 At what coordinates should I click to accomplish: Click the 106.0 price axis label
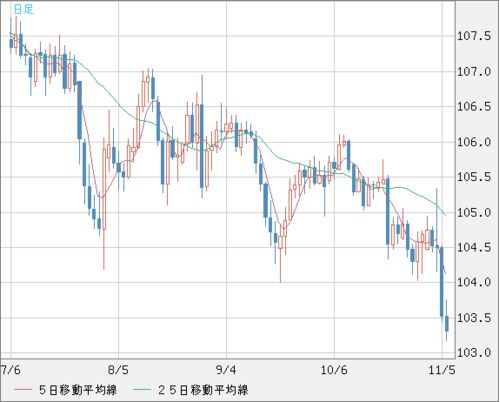(474, 142)
